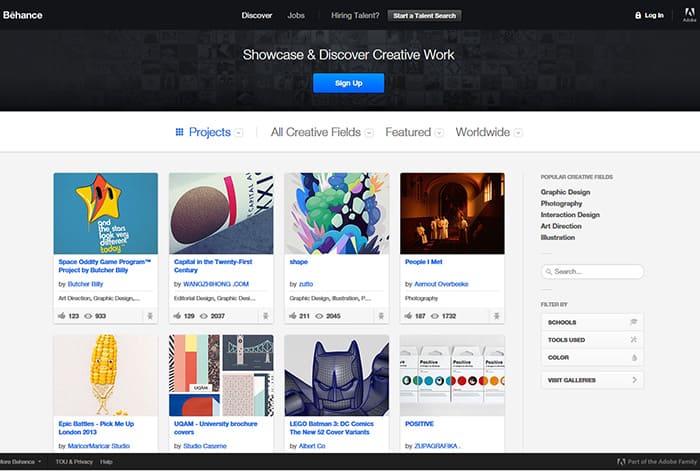The image size is (700, 471).
Task: Open MaricorMaricar Studio profile link
Action: tap(99, 446)
